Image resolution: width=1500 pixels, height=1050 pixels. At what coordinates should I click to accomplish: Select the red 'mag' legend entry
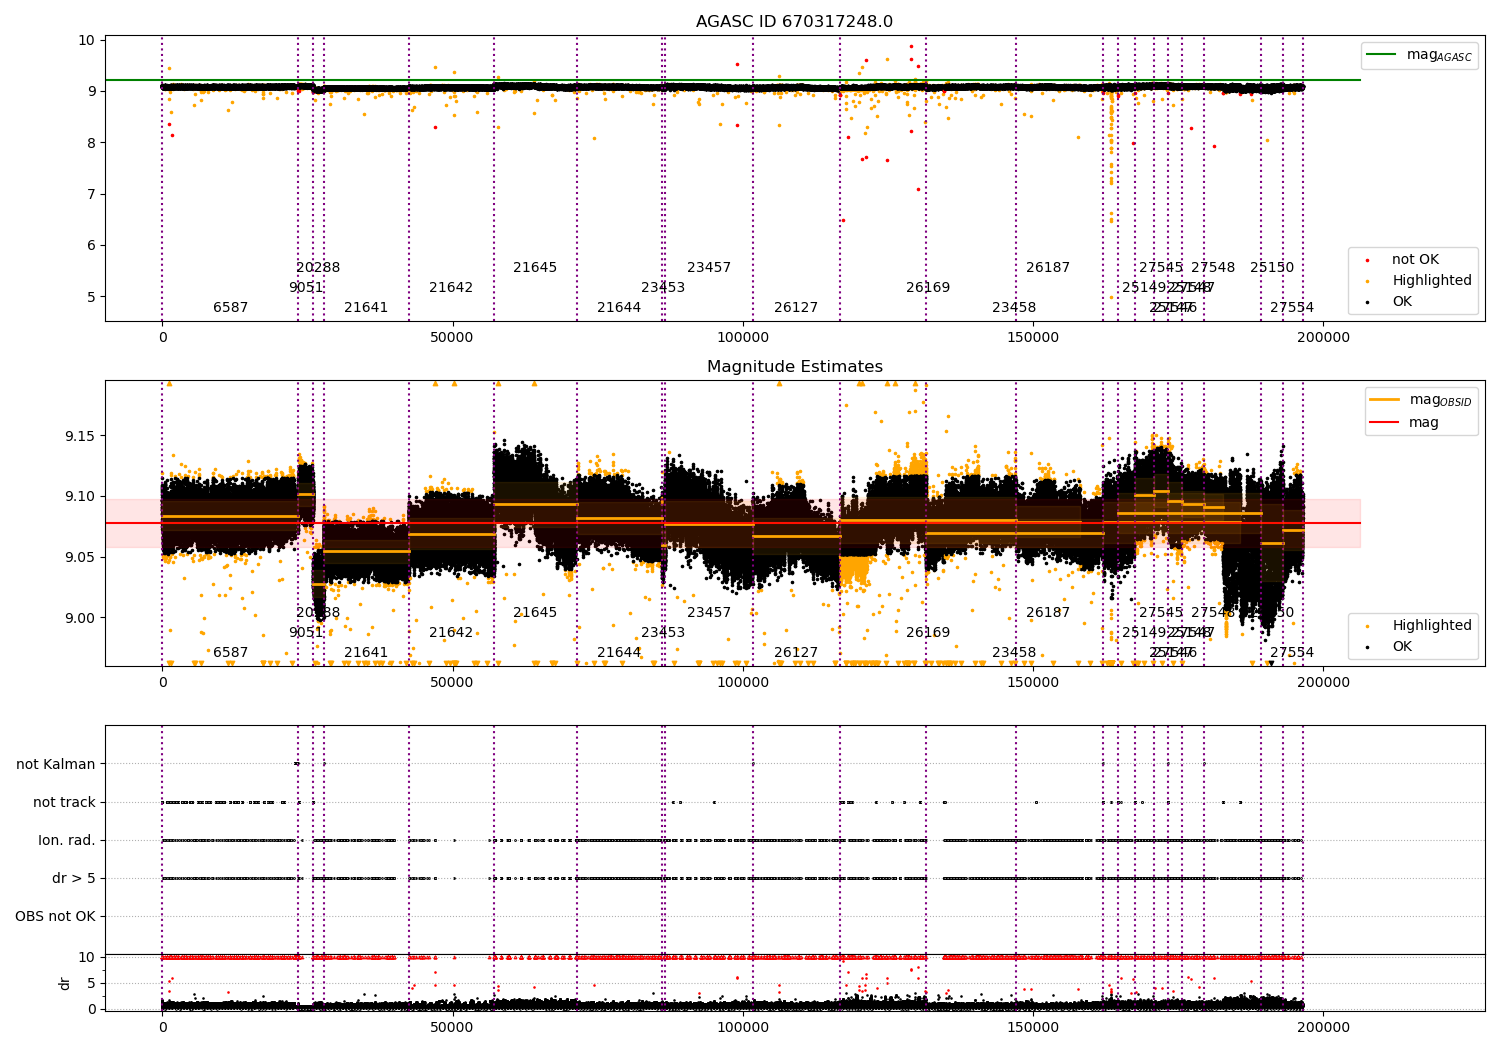tap(1405, 422)
